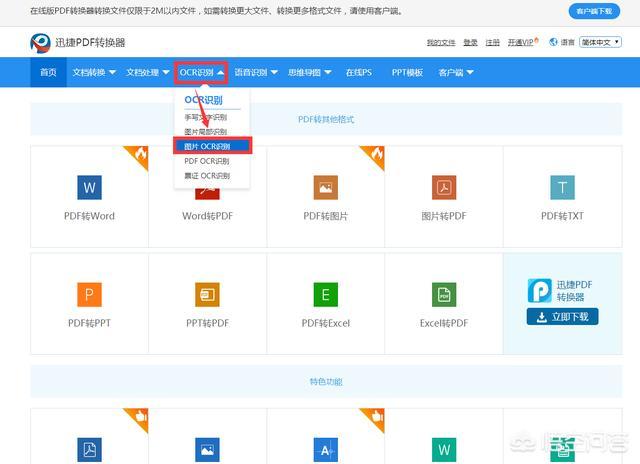Select 图片 OCR识别 in OCR menu

[x=212, y=146]
